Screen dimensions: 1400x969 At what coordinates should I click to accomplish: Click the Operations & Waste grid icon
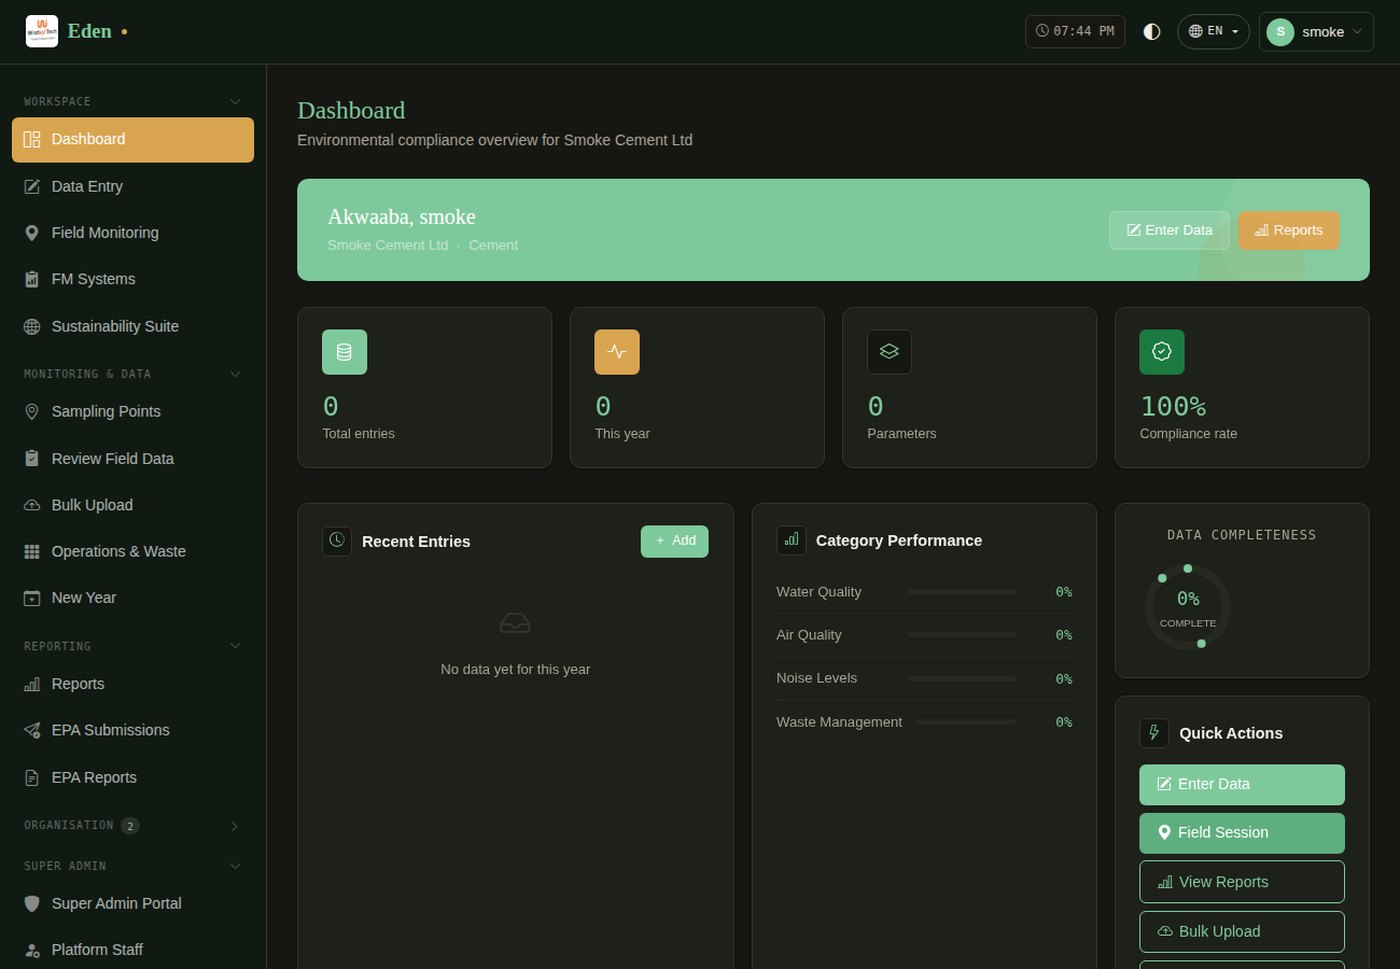[32, 552]
